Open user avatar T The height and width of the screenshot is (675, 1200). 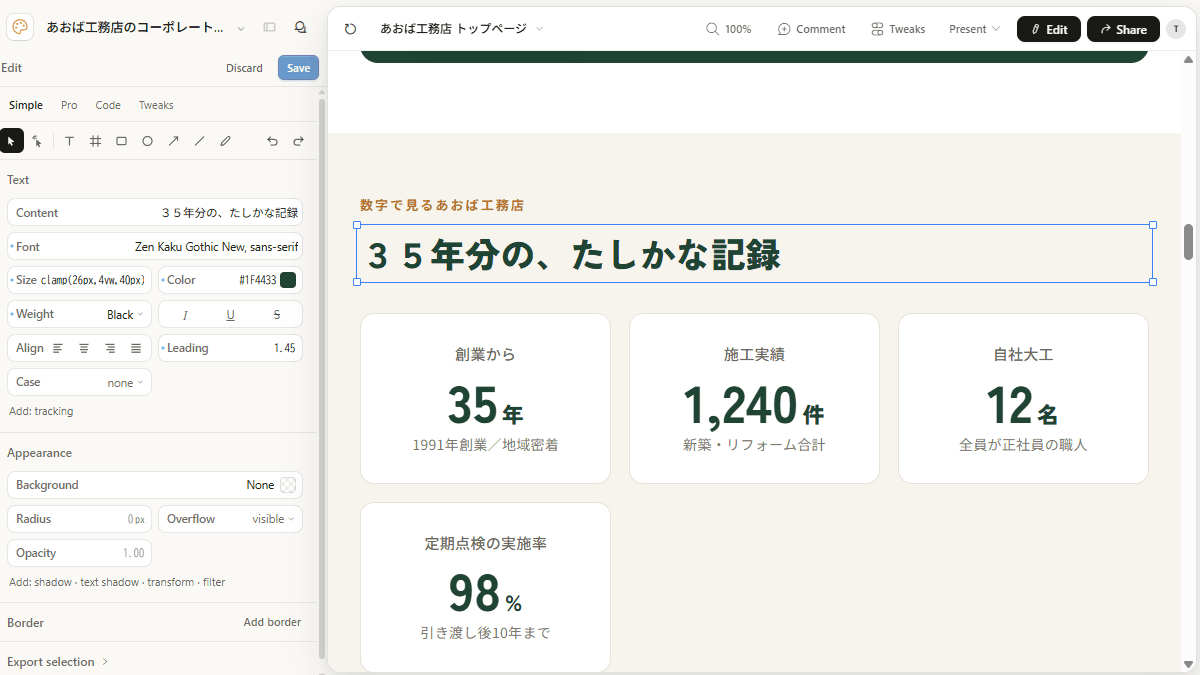pos(1176,29)
